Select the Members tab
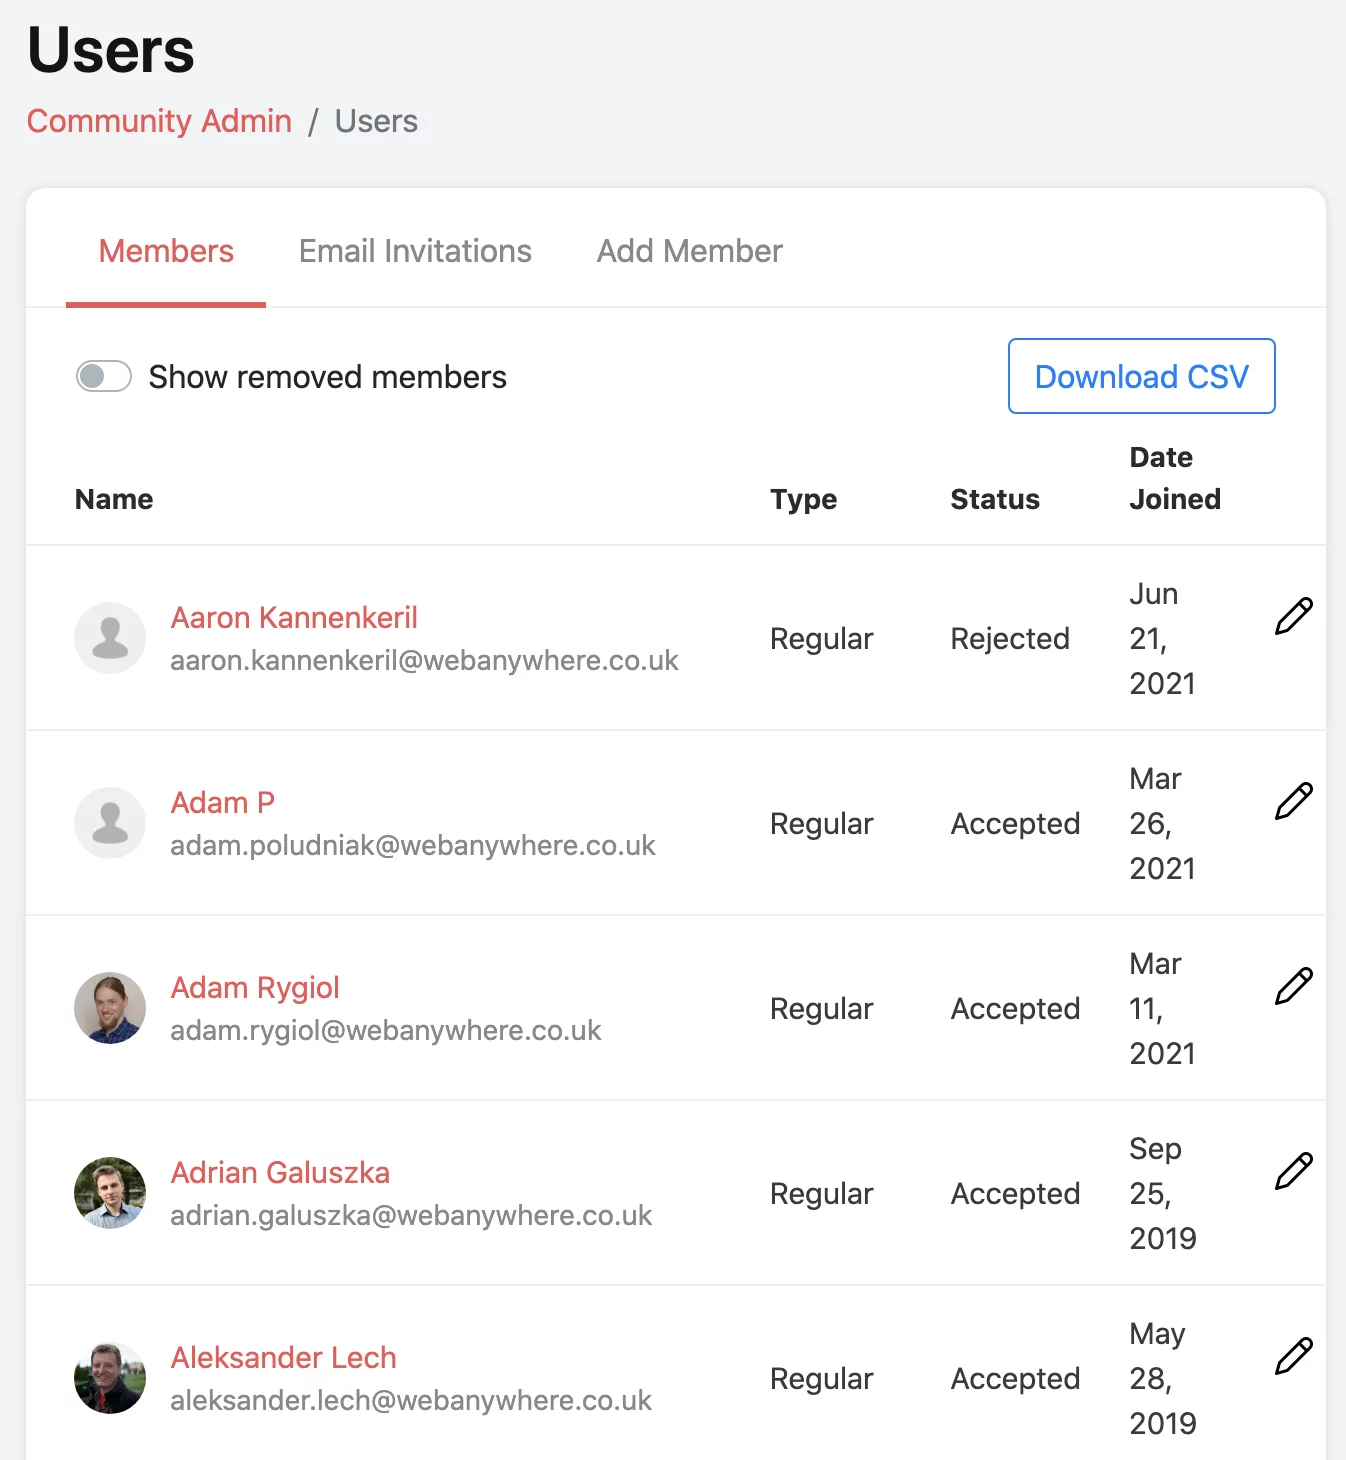Screen dimensions: 1346x1460 coord(166,251)
